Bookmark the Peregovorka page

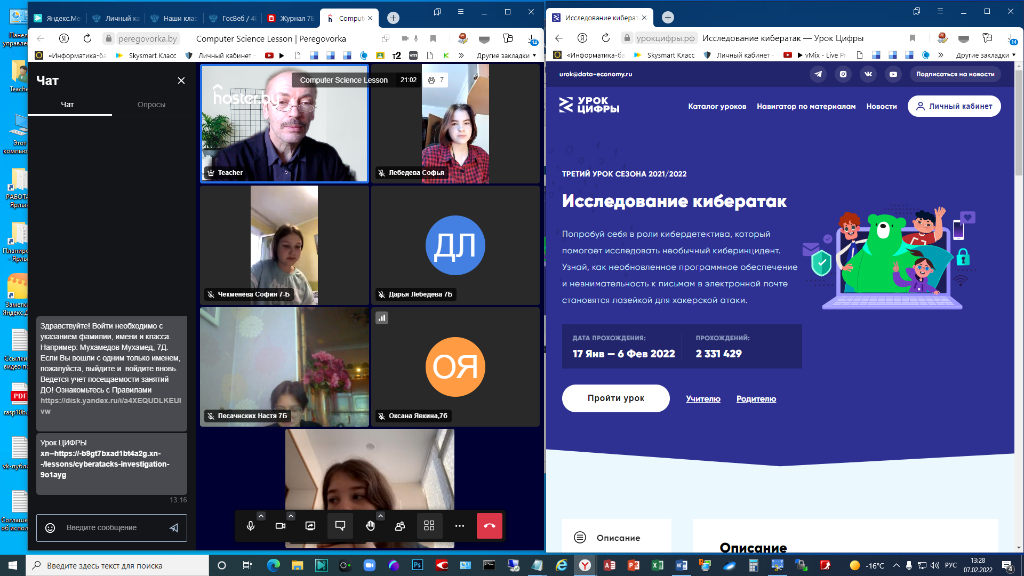(433, 39)
